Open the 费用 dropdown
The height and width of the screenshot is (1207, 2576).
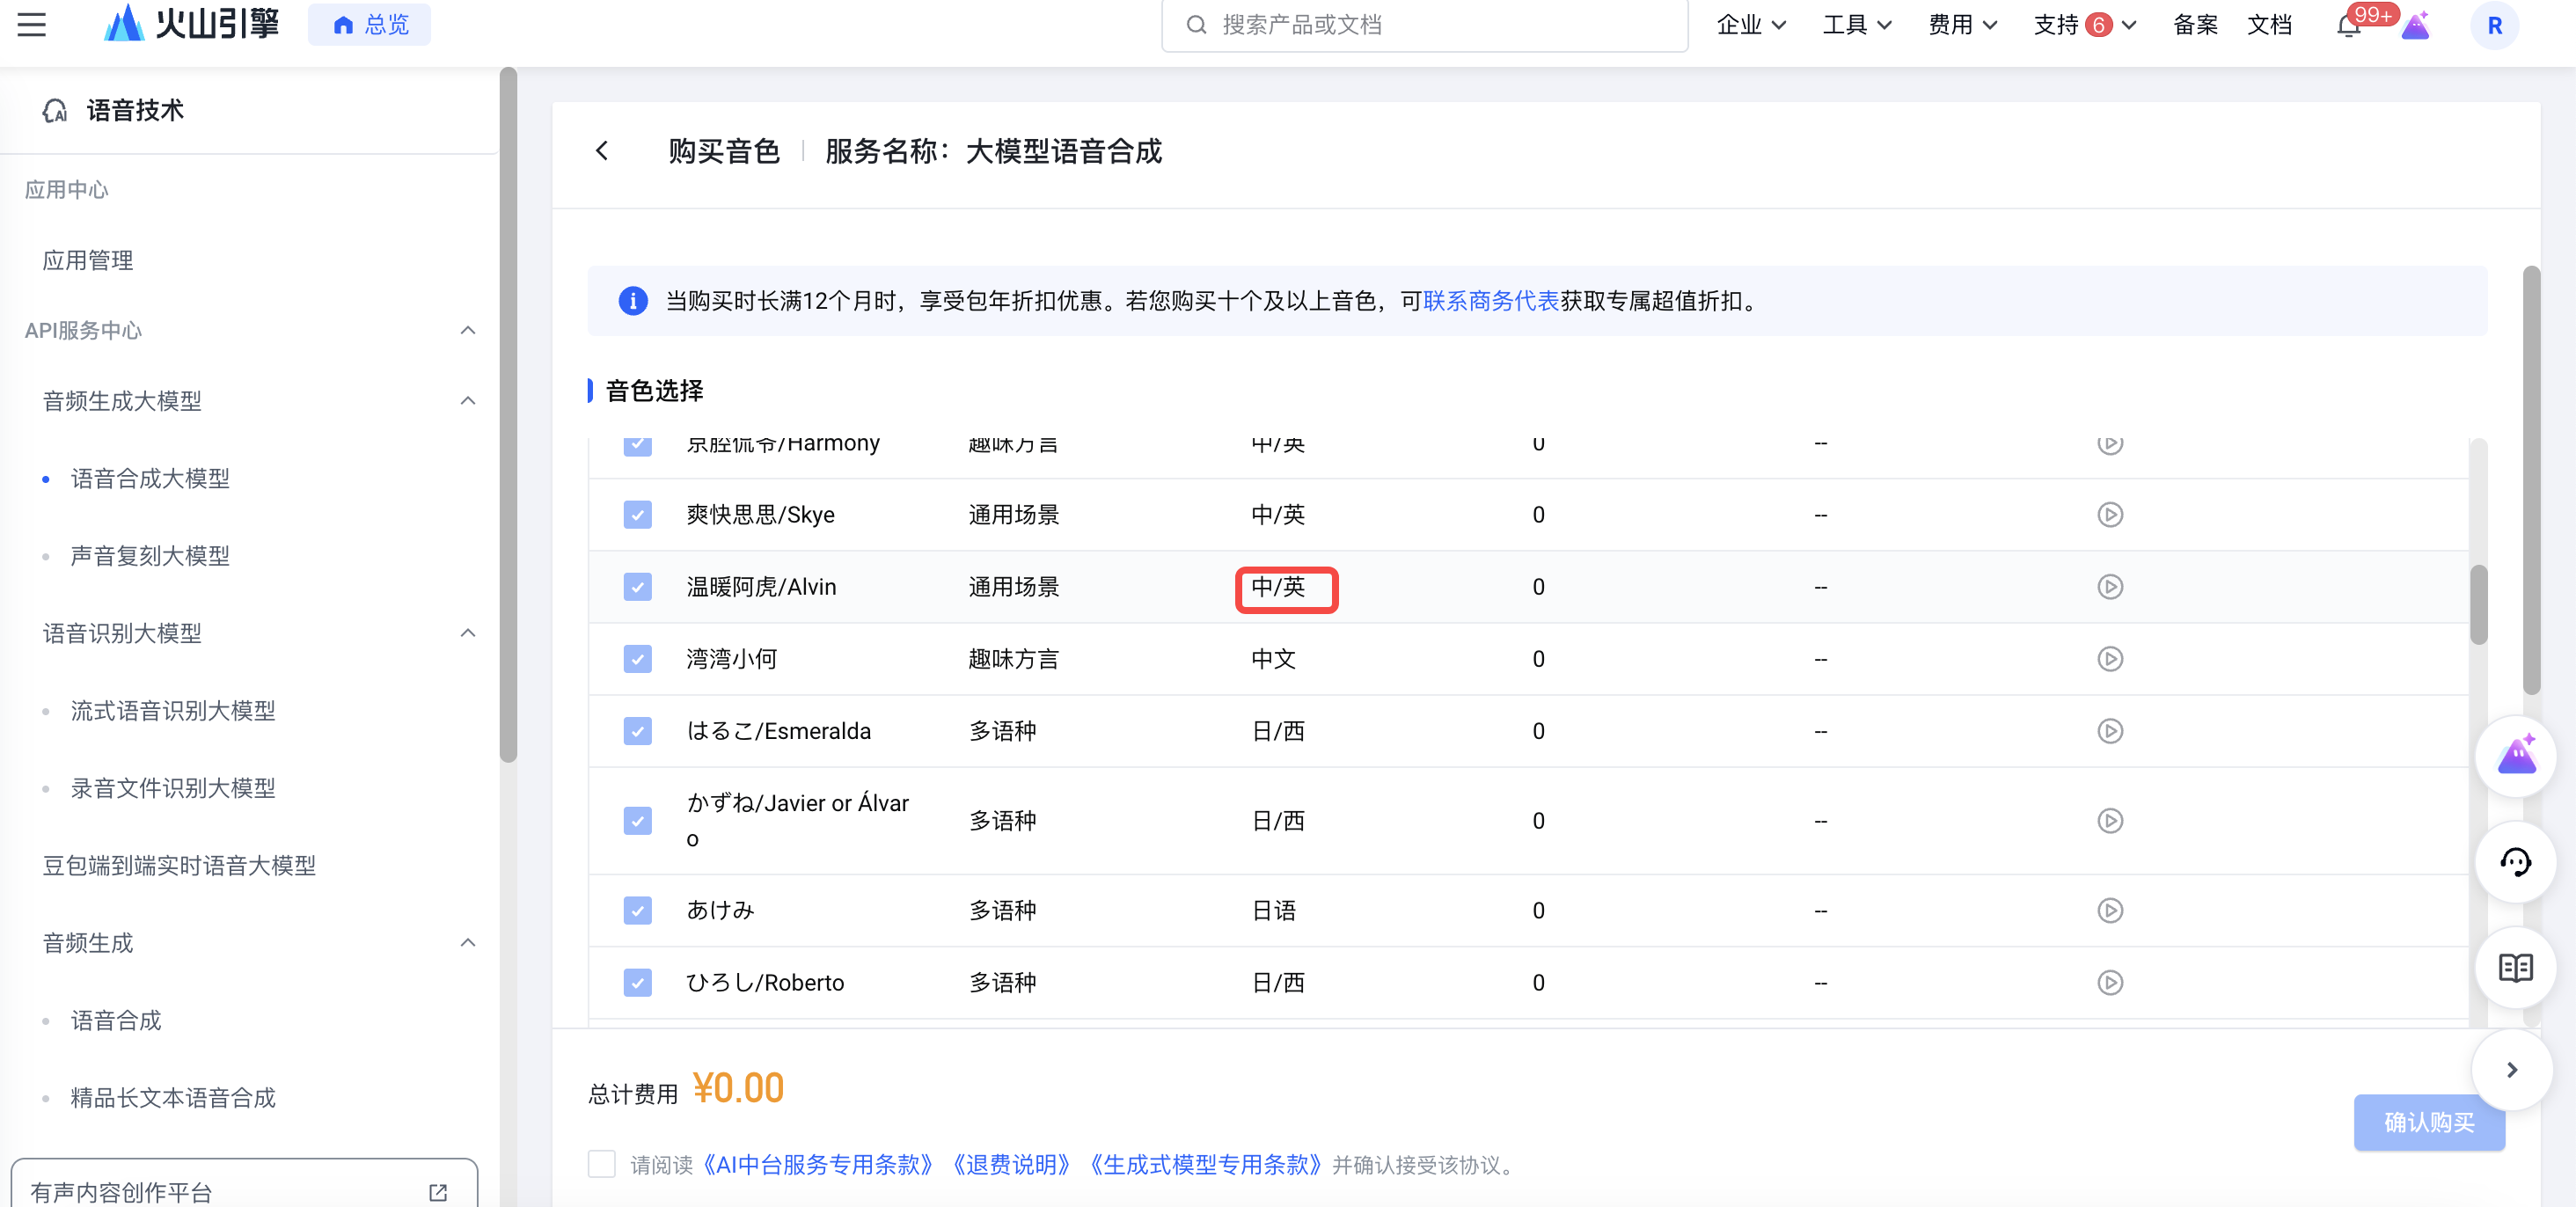[x=1963, y=25]
